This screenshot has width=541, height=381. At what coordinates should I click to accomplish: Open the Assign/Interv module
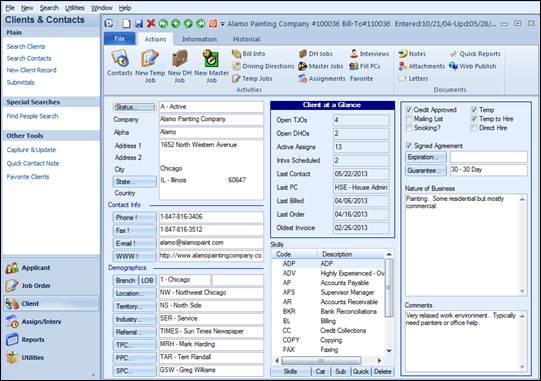pyautogui.click(x=51, y=322)
